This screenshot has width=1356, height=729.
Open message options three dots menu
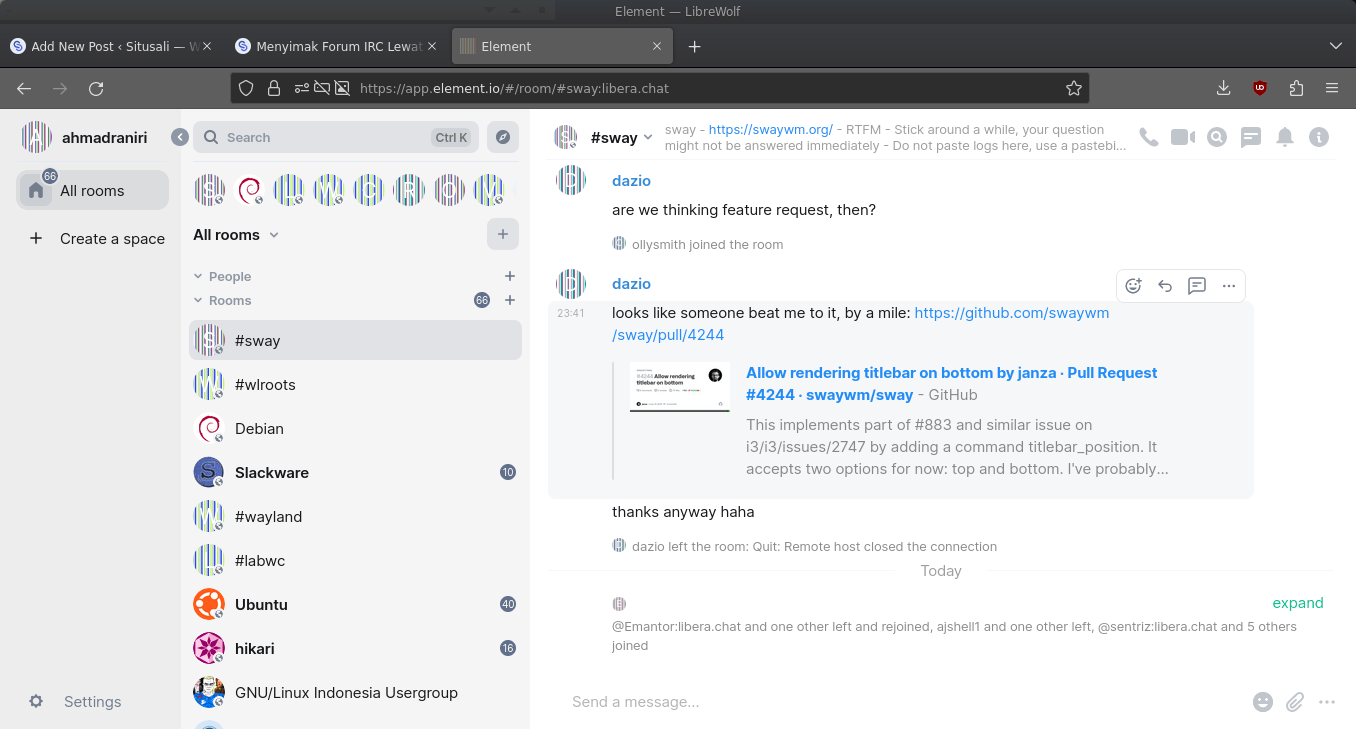click(x=1229, y=285)
